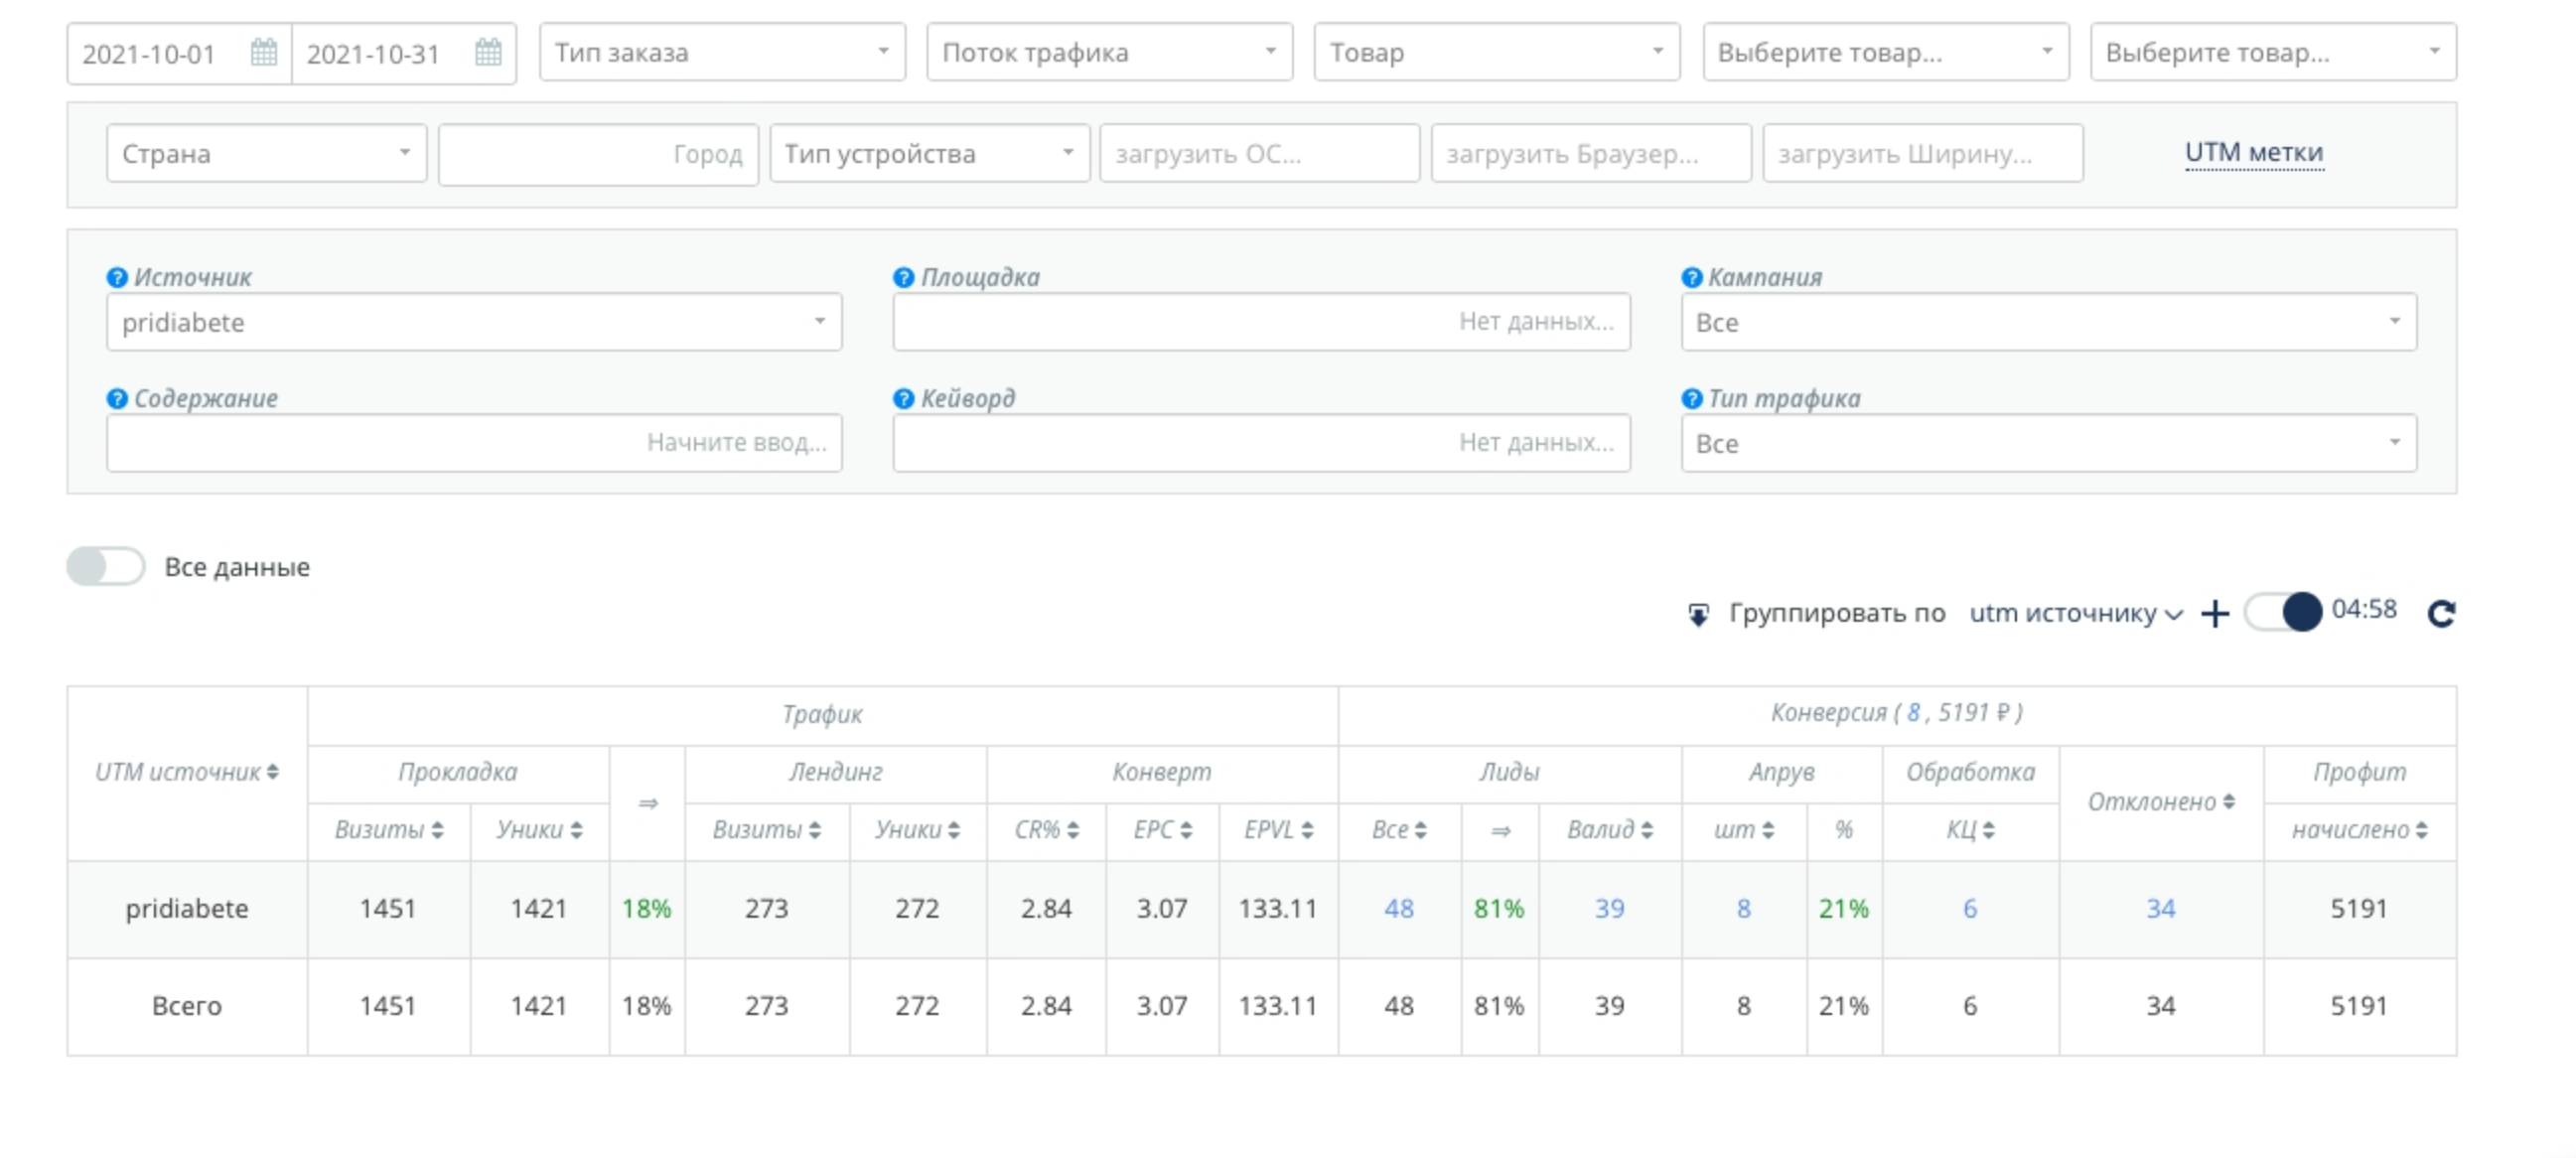Screen dimensions: 2576x1158
Task: Click the help icon next to Кампания
Action: [x=1691, y=277]
